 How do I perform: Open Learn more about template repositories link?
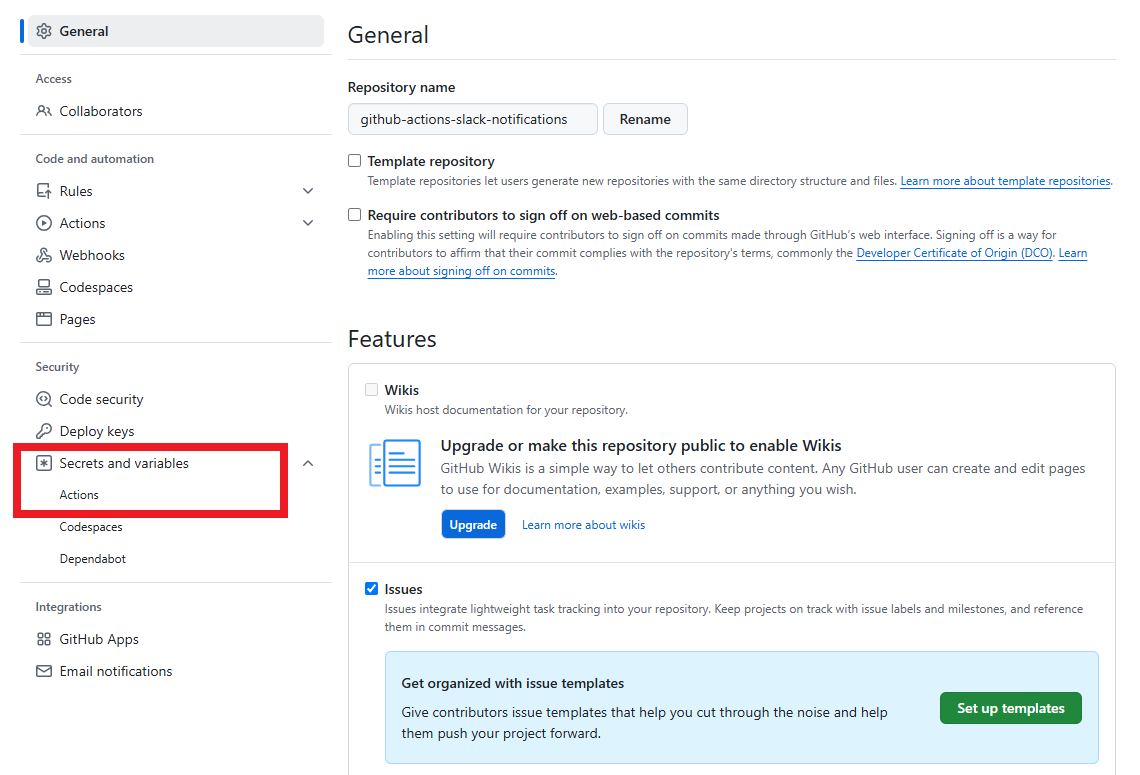(1005, 181)
